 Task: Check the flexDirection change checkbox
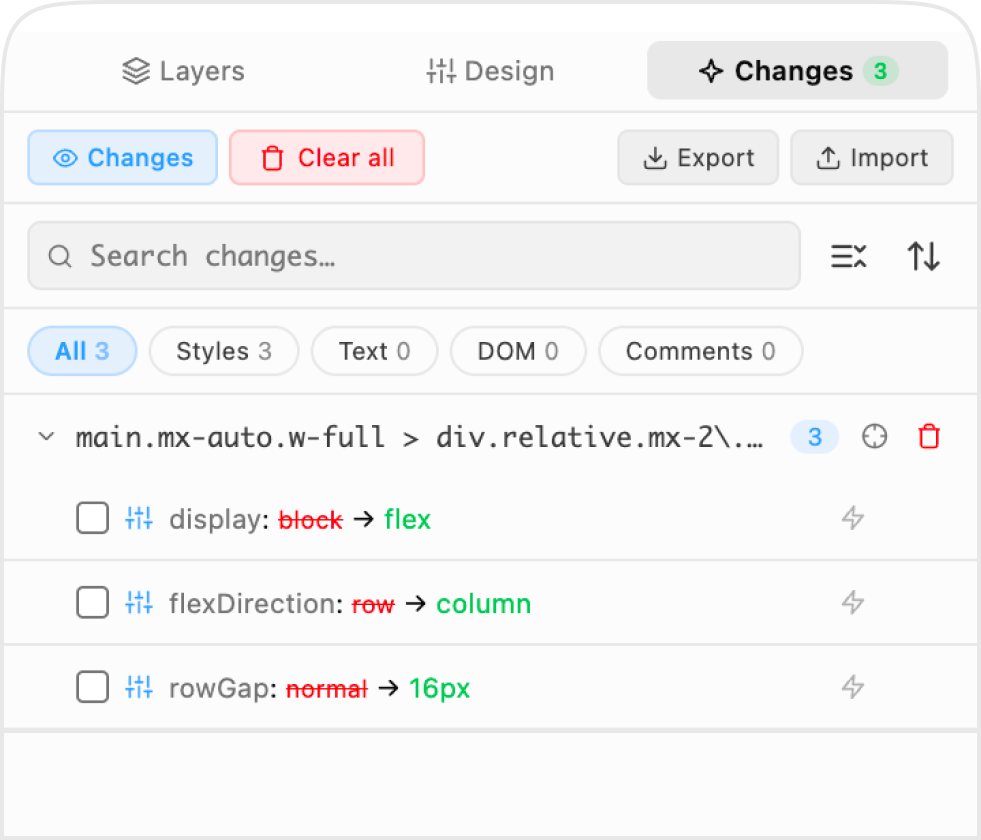pos(93,602)
